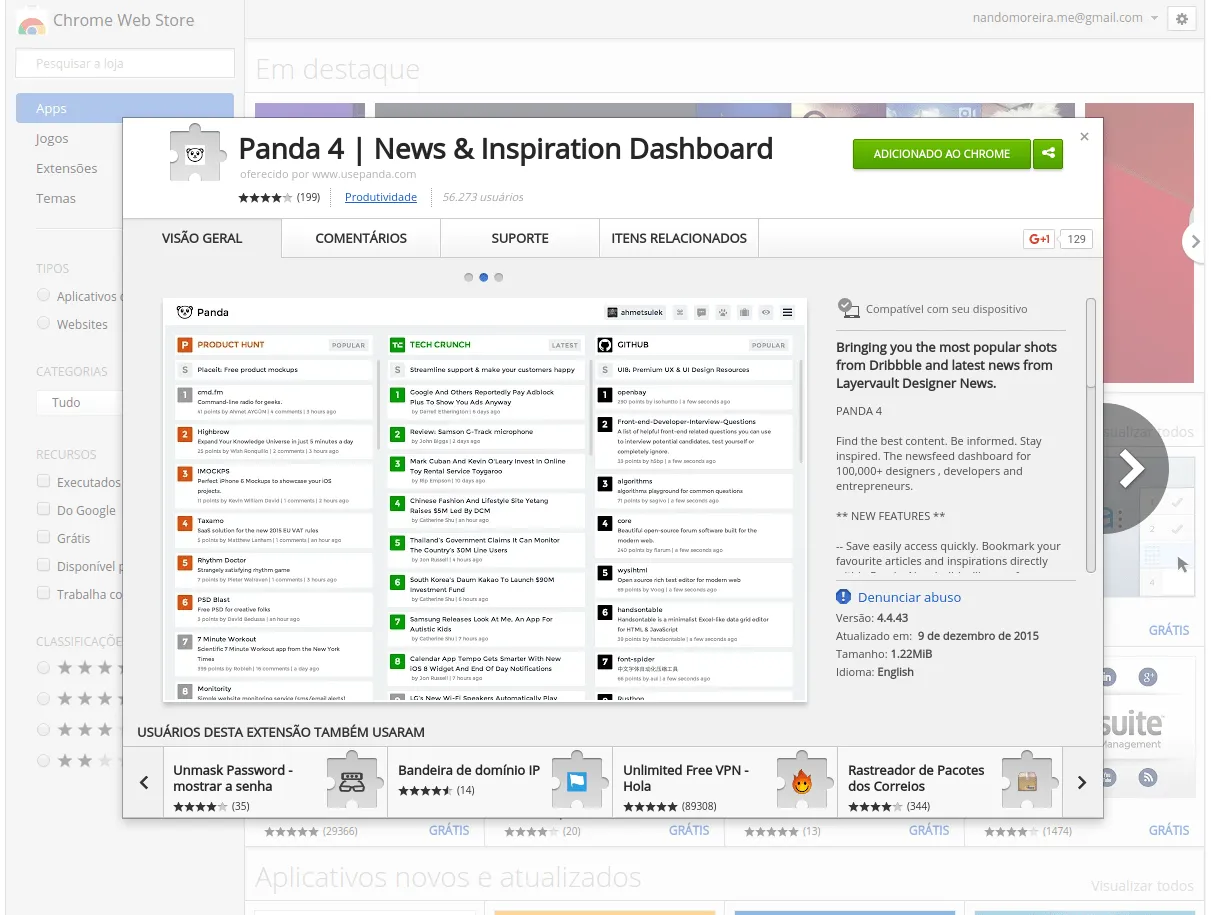This screenshot has height=915, width=1211.
Task: Open the Suporte tab
Action: pyautogui.click(x=520, y=238)
